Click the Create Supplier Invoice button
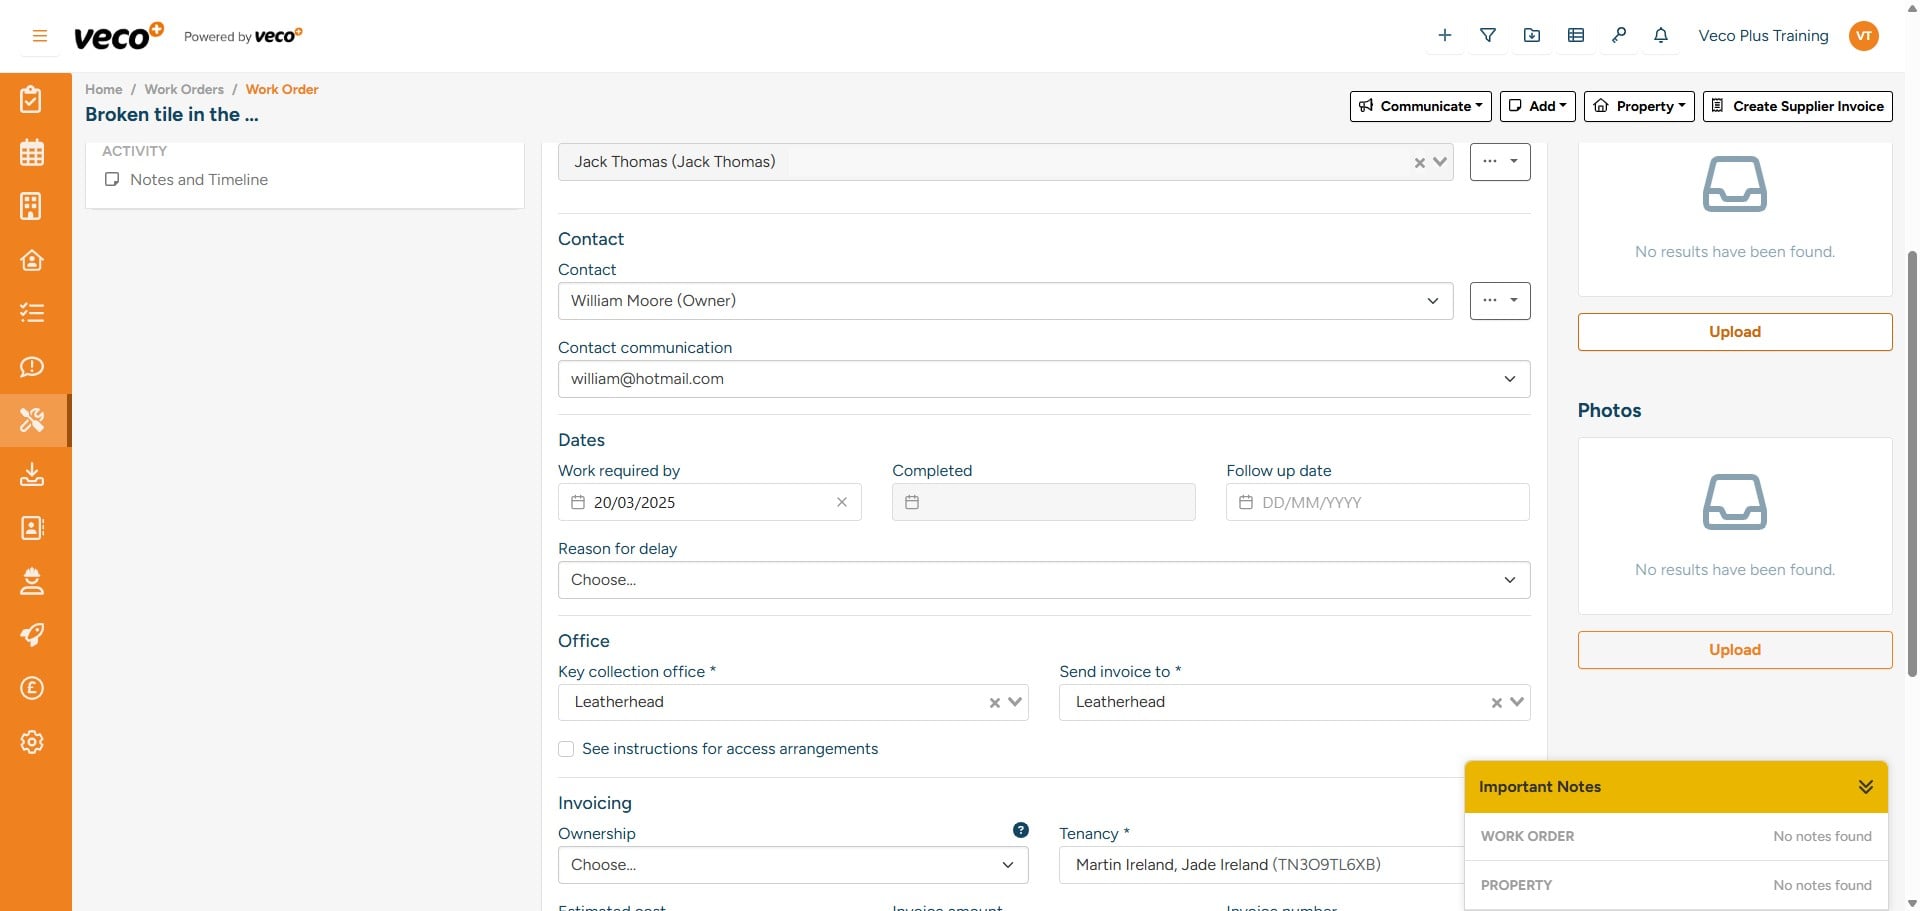This screenshot has height=911, width=1920. [x=1797, y=106]
